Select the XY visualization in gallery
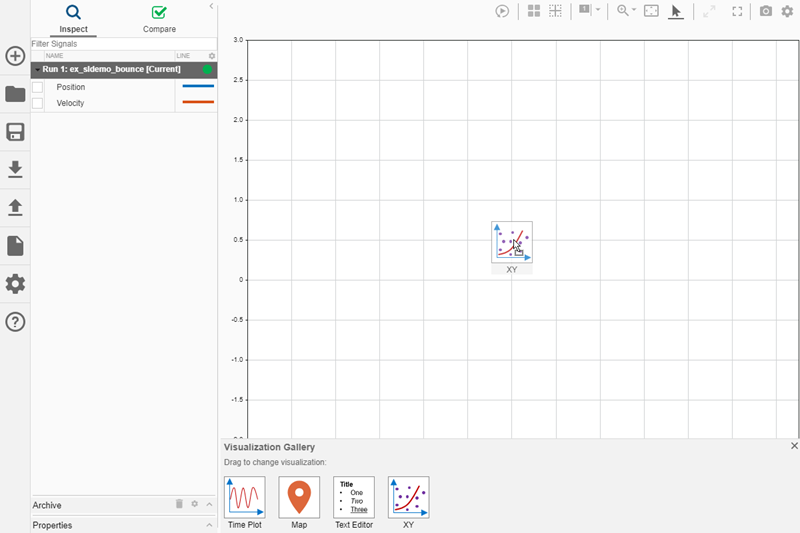This screenshot has height=533, width=800. (408, 497)
